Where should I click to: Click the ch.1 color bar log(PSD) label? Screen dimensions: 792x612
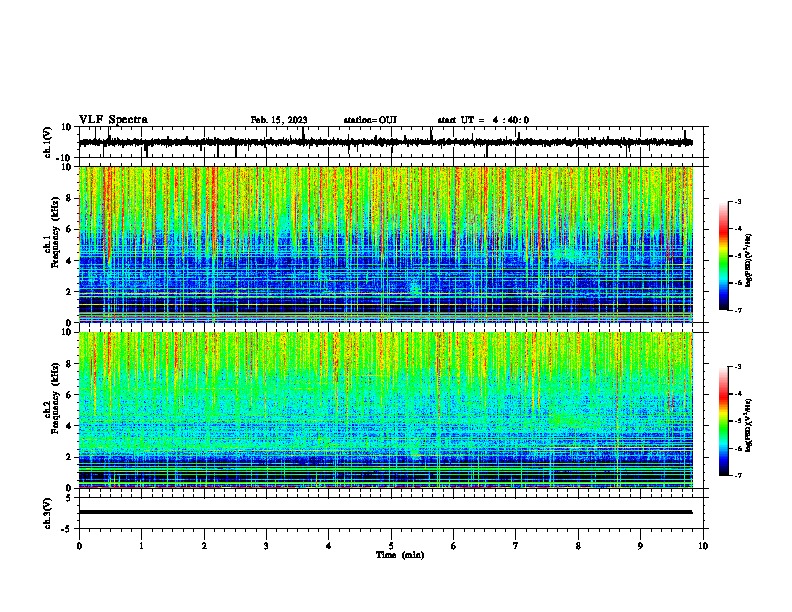tap(748, 260)
